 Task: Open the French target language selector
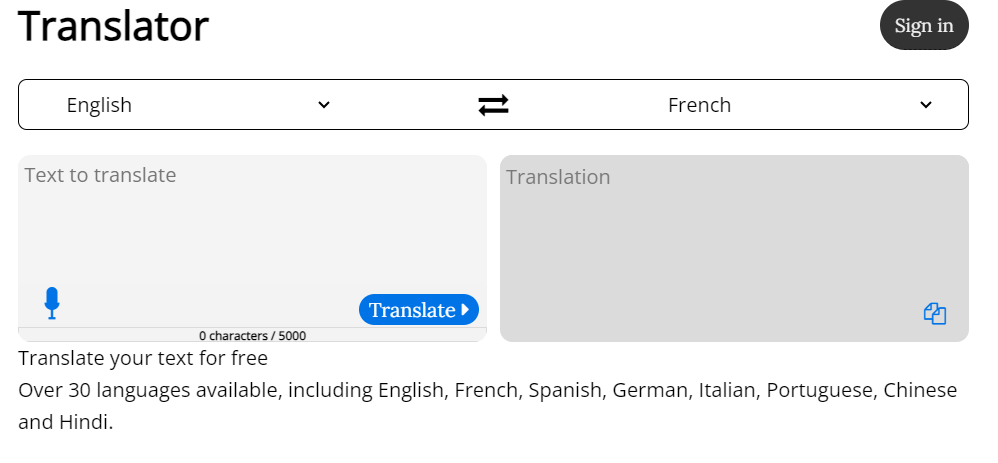tap(699, 105)
